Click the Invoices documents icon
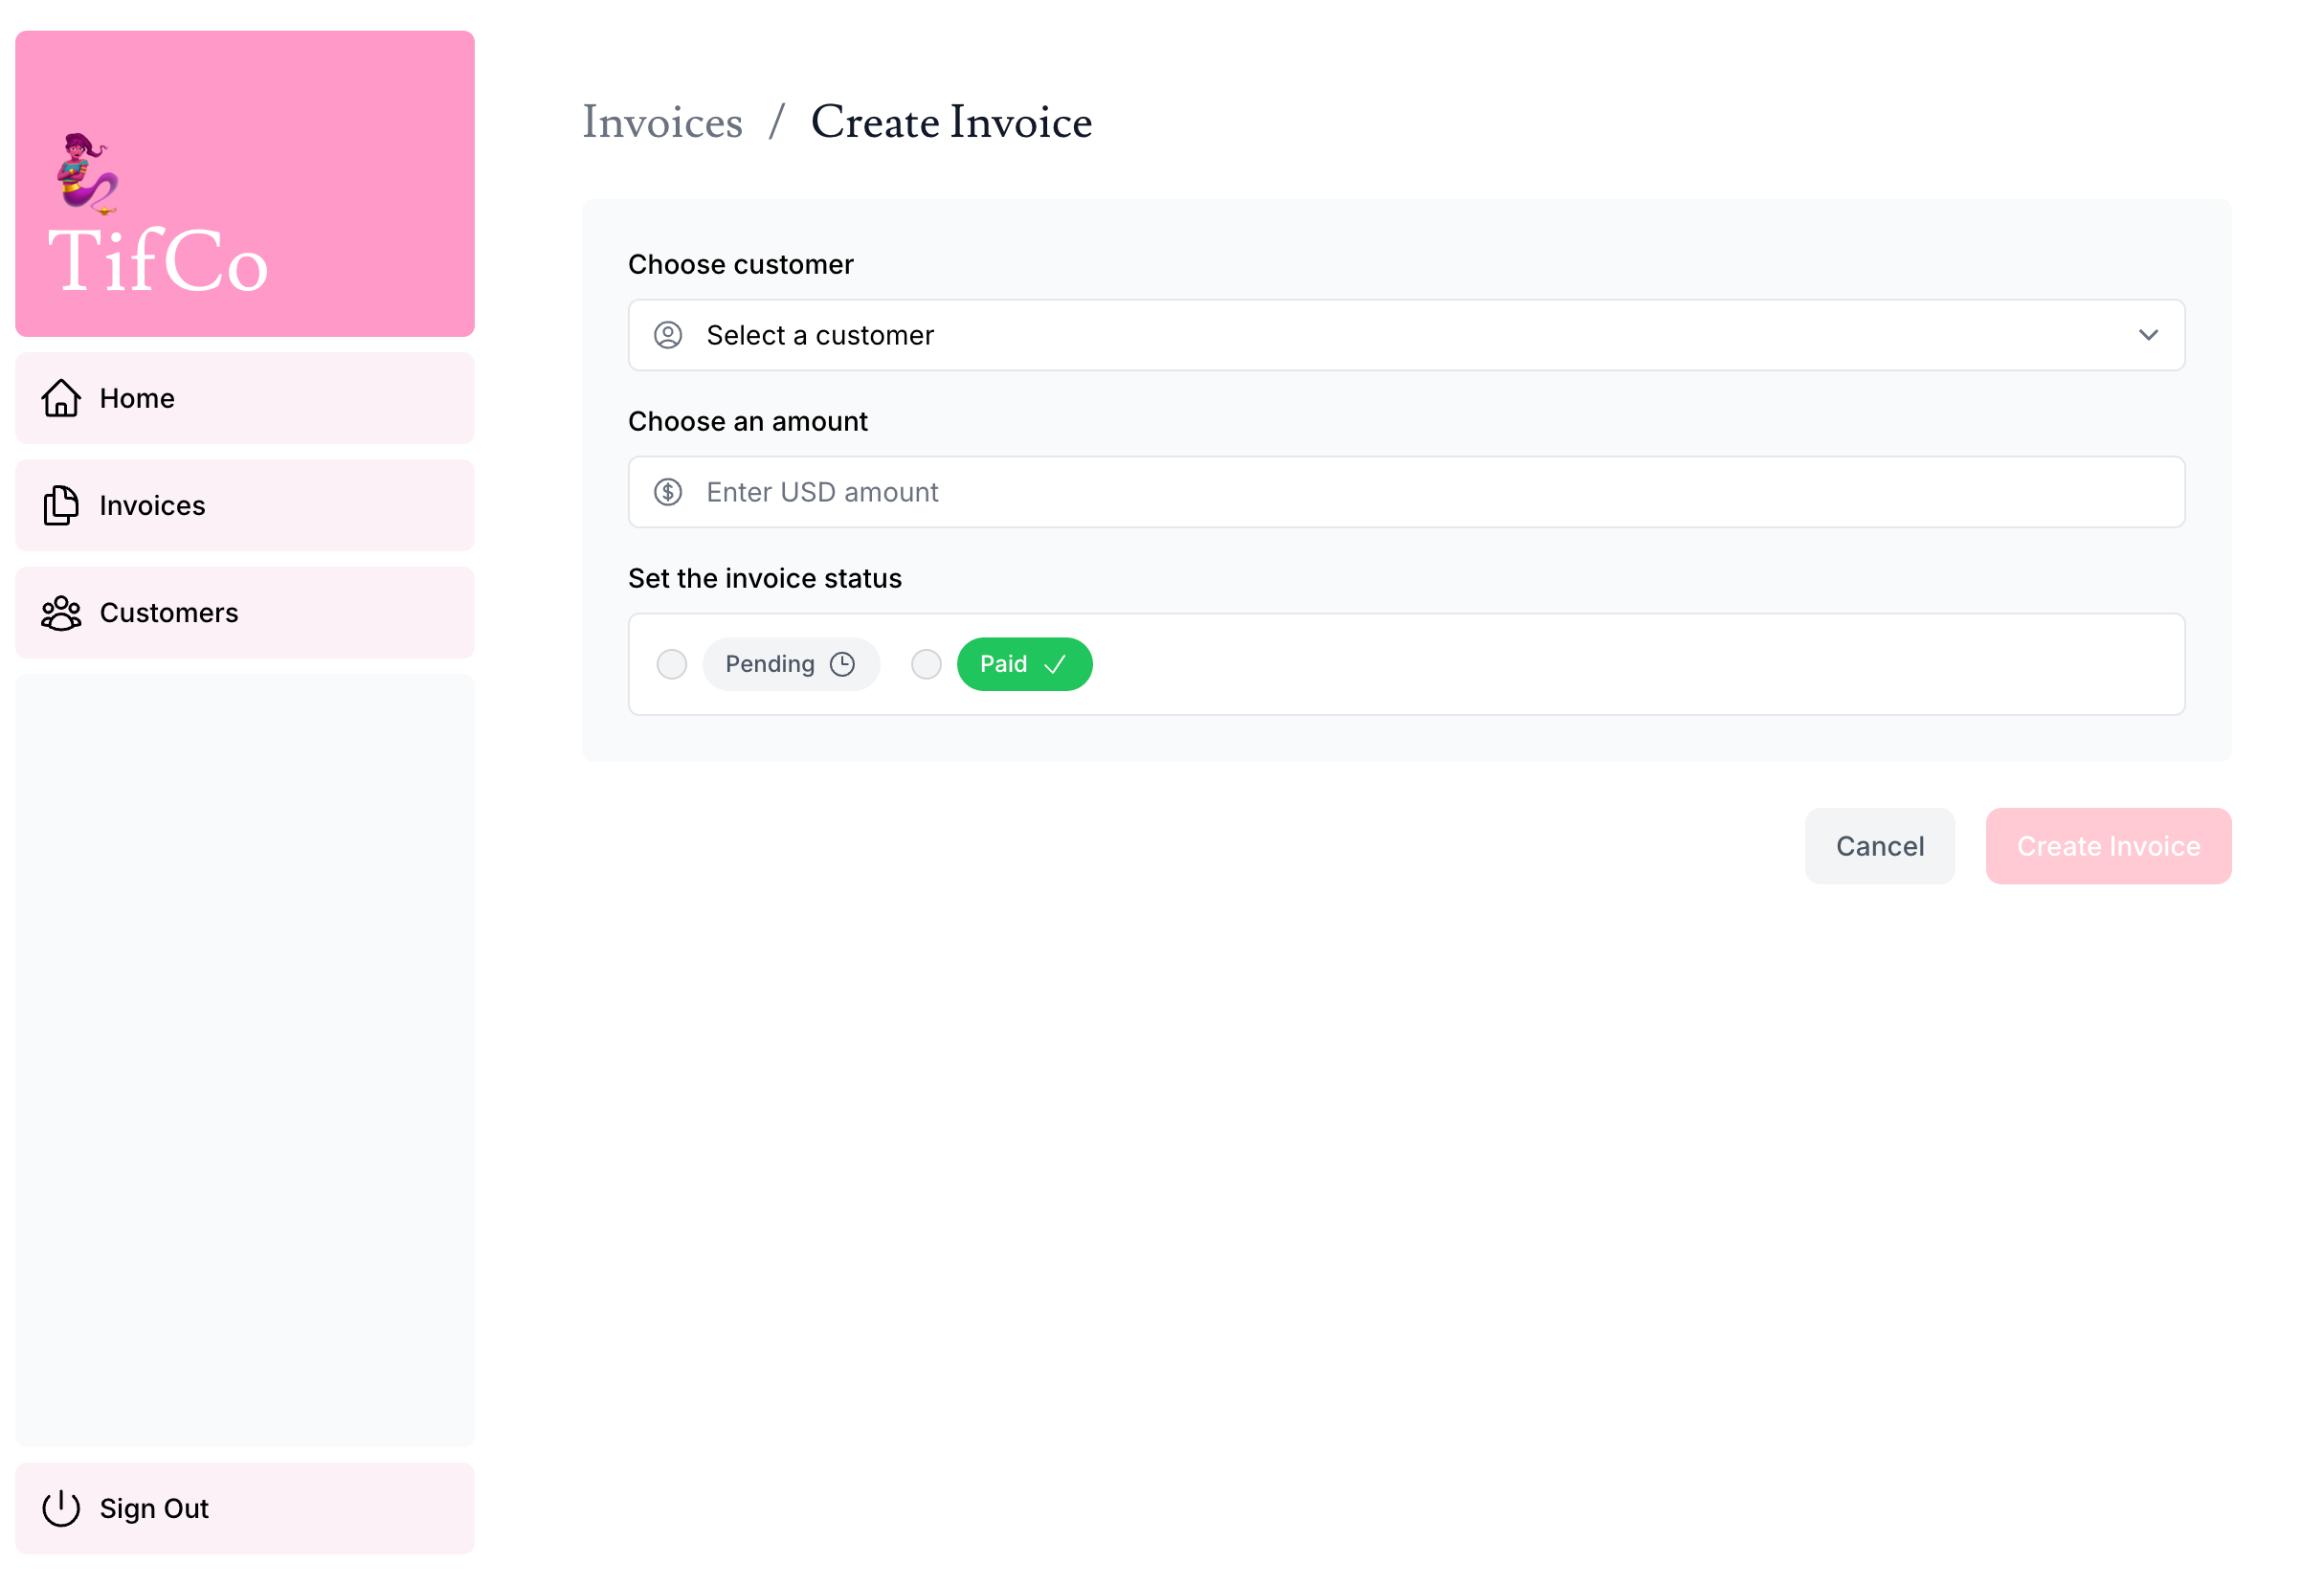The width and height of the screenshot is (2324, 1585). pyautogui.click(x=61, y=505)
